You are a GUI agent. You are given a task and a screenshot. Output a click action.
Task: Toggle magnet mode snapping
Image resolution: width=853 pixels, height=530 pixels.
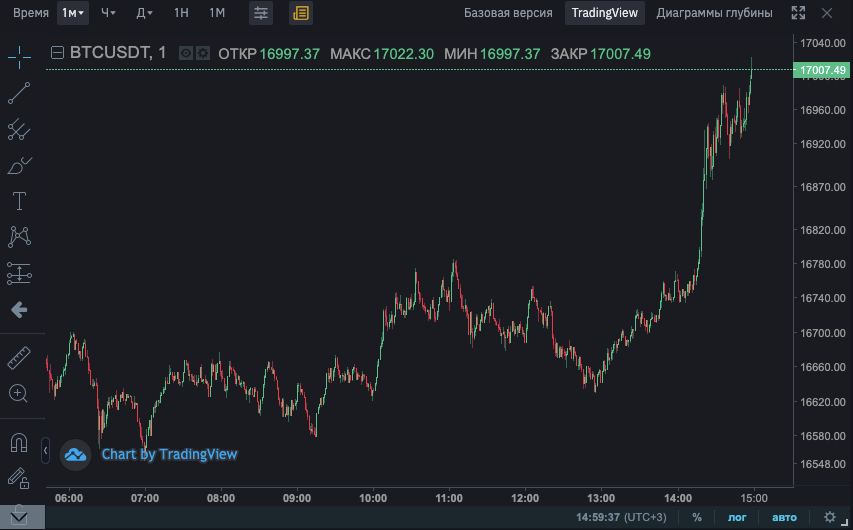pos(19,443)
